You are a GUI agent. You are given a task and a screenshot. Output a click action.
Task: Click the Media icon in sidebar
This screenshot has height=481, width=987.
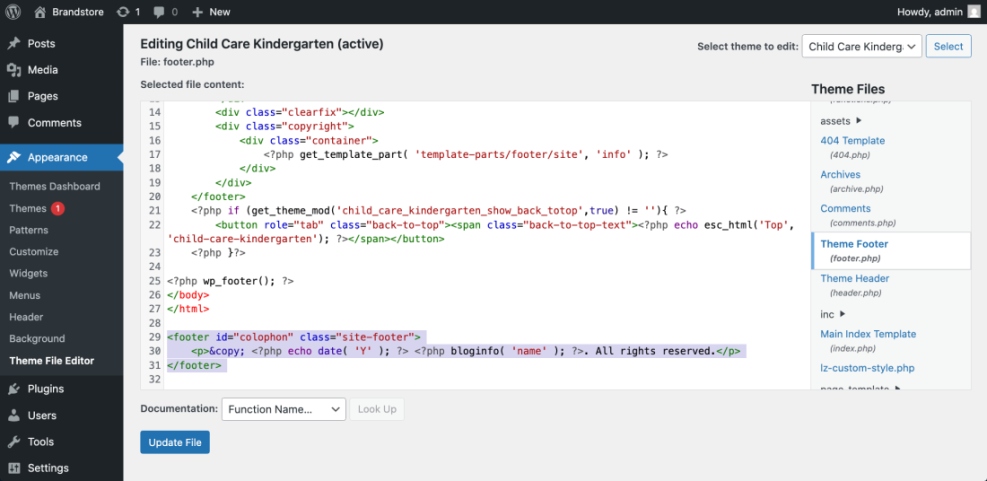(x=14, y=70)
